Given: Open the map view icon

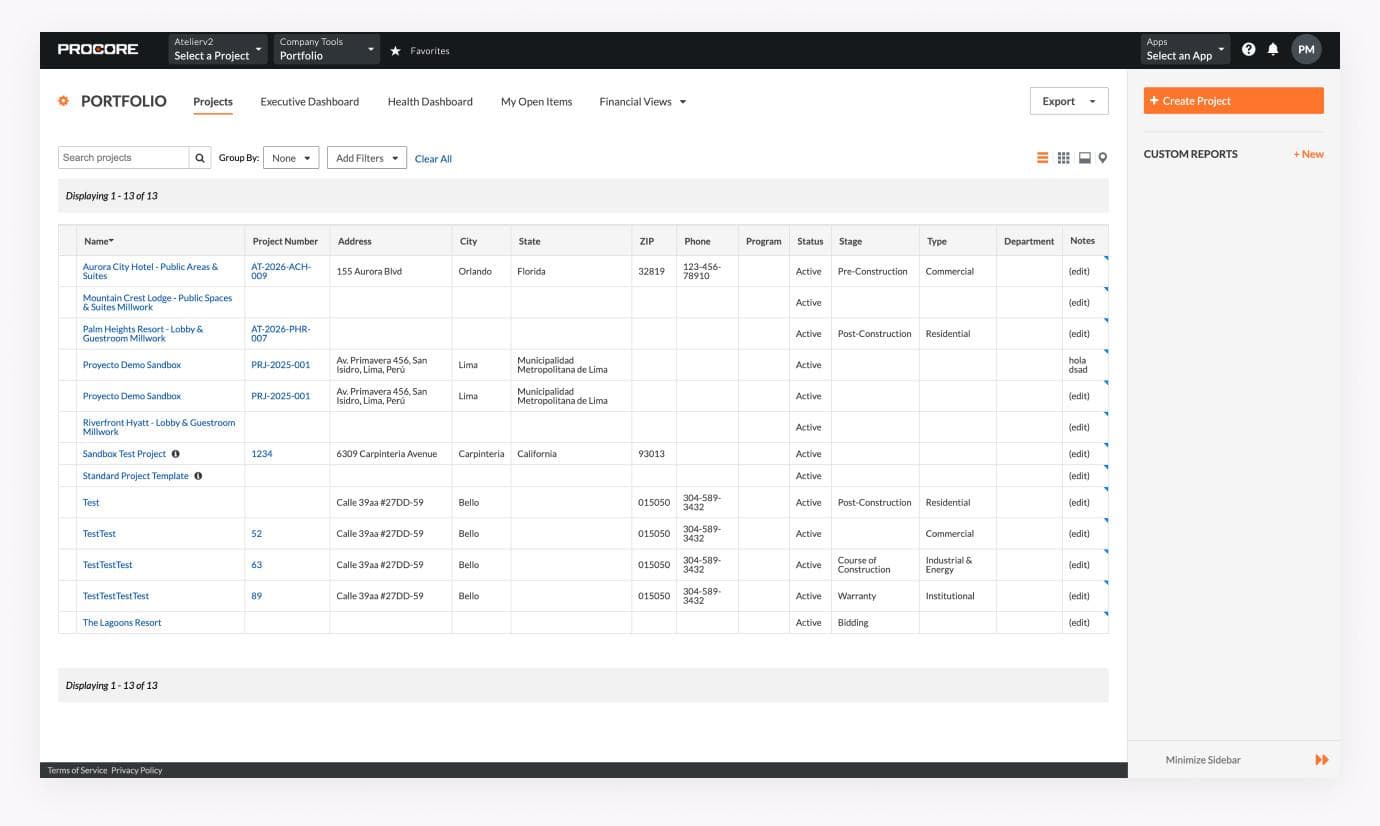Looking at the screenshot, I should point(1103,157).
